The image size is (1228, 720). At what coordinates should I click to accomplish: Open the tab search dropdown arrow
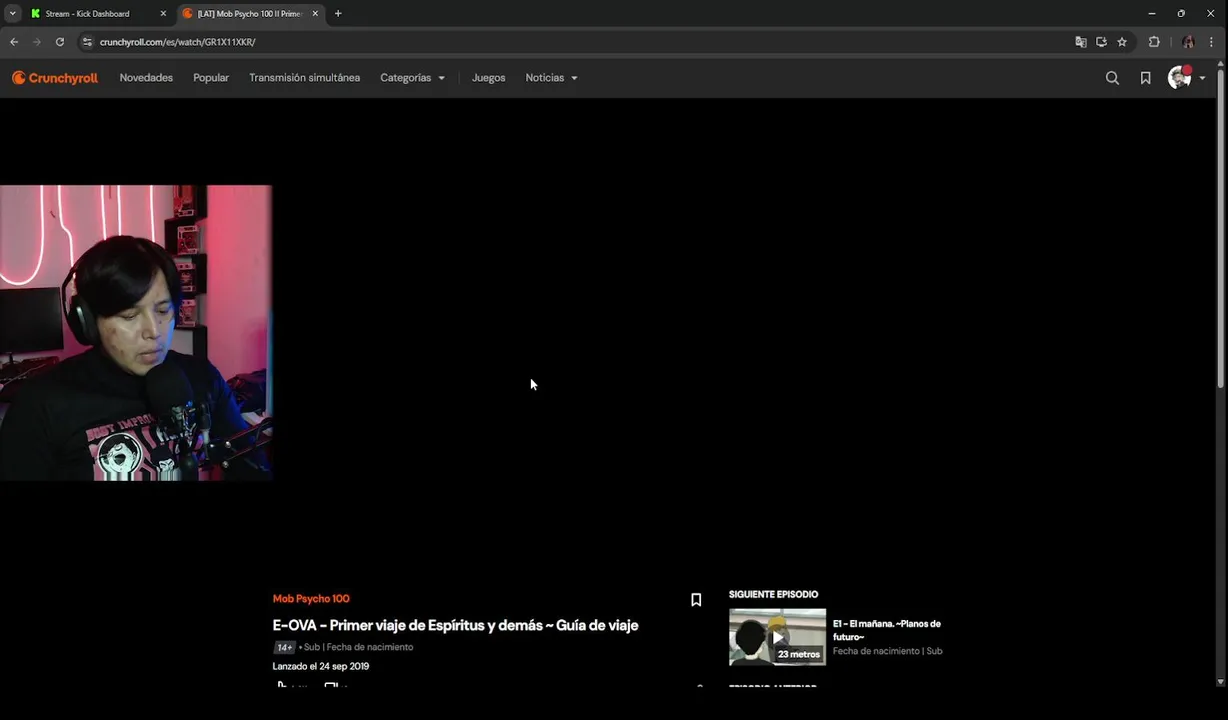pos(12,14)
